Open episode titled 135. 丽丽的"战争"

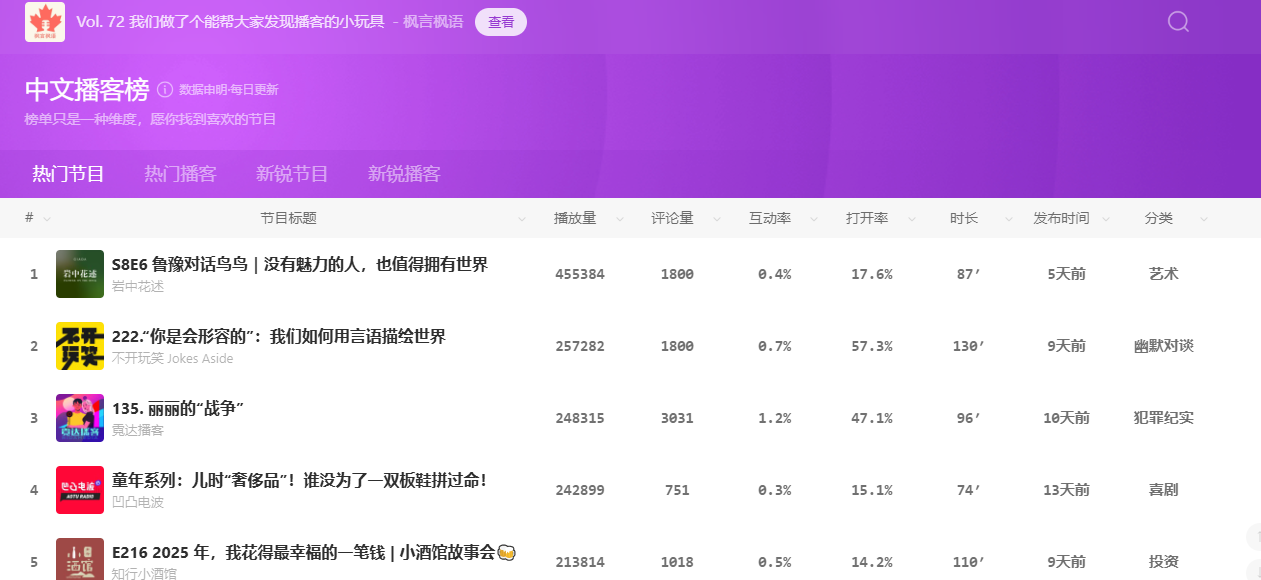[x=178, y=408]
